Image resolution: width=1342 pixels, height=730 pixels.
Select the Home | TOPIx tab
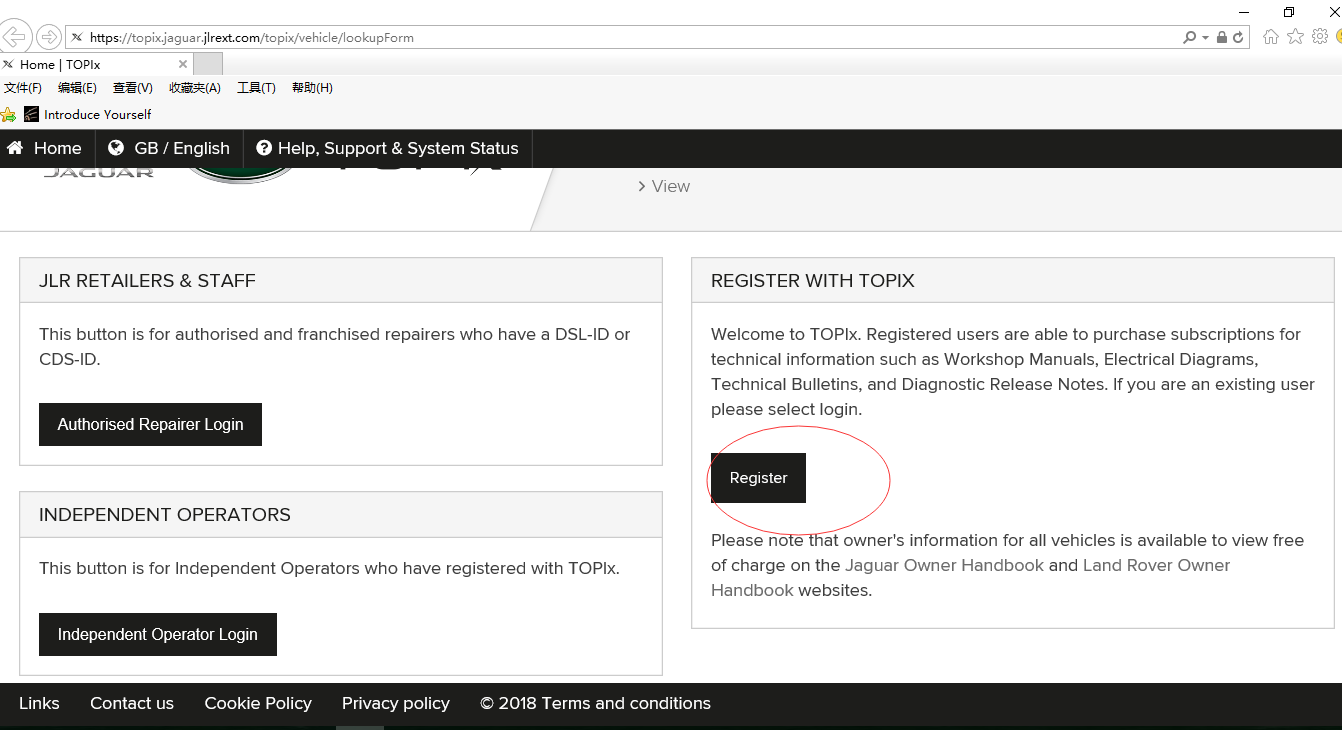point(96,64)
